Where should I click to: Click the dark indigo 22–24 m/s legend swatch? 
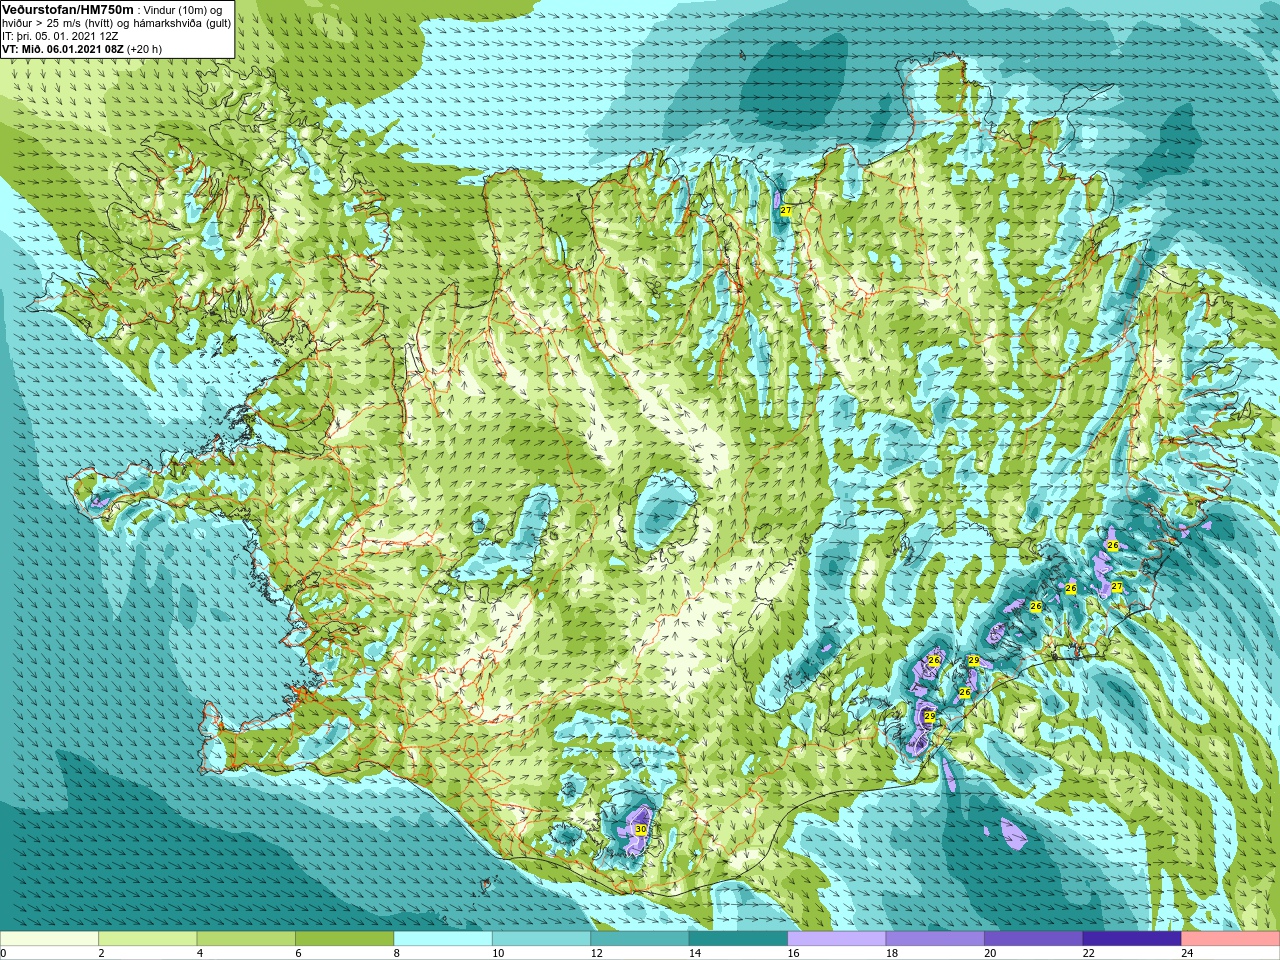coord(1132,939)
